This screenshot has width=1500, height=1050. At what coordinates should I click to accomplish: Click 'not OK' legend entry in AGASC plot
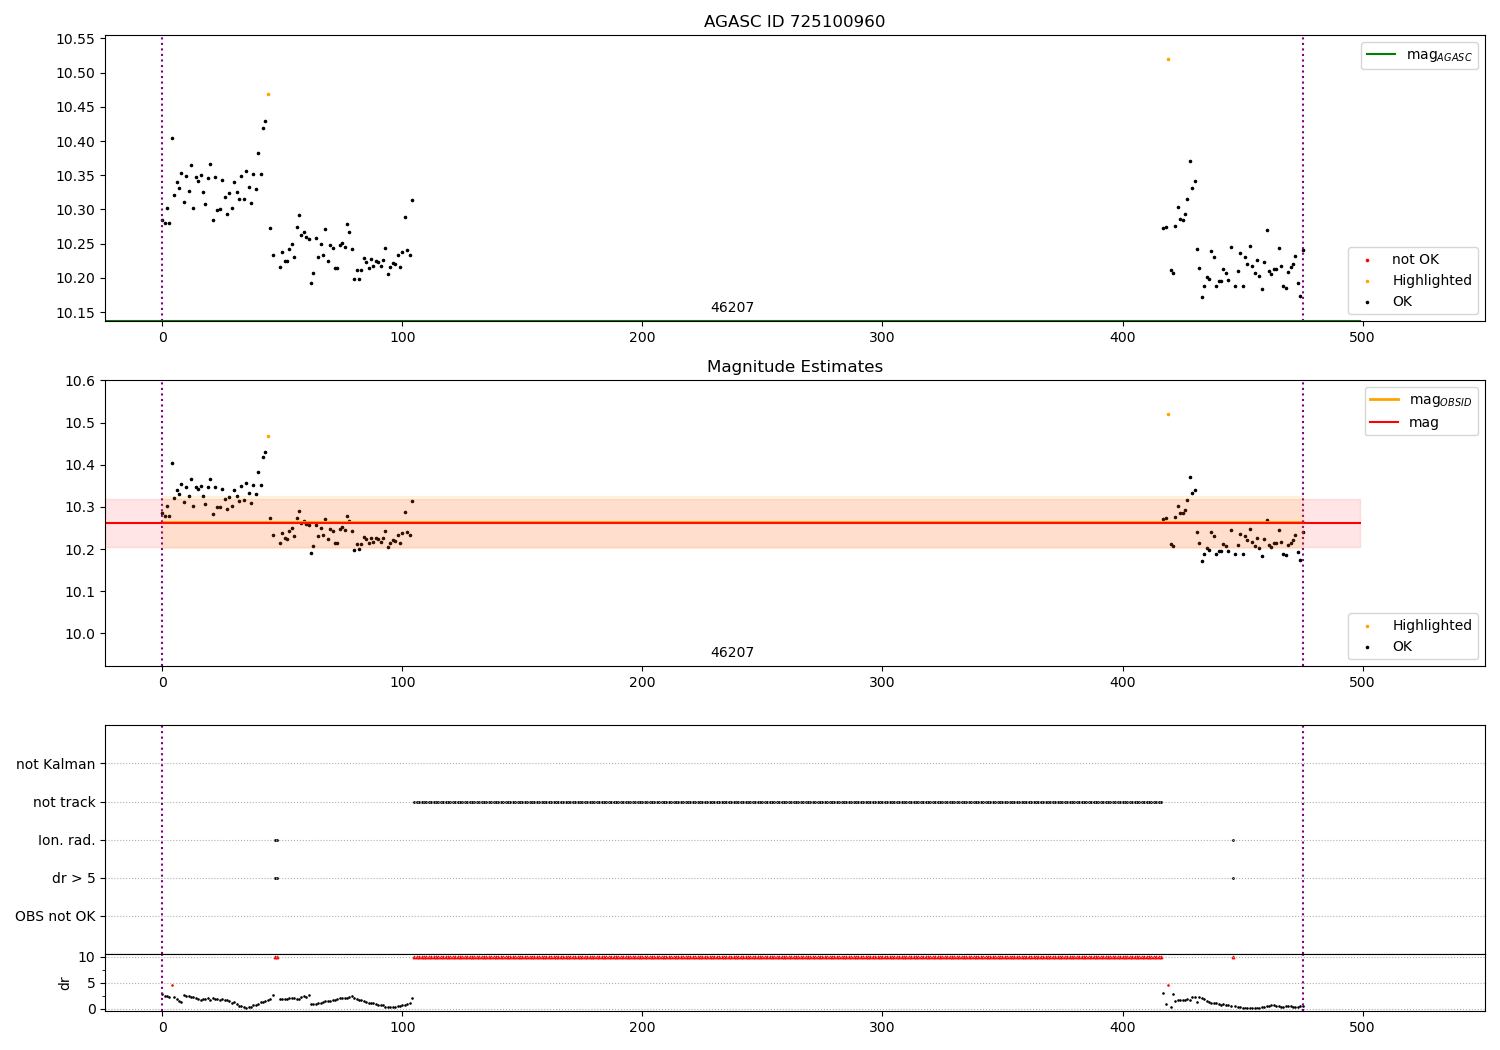click(x=1415, y=260)
